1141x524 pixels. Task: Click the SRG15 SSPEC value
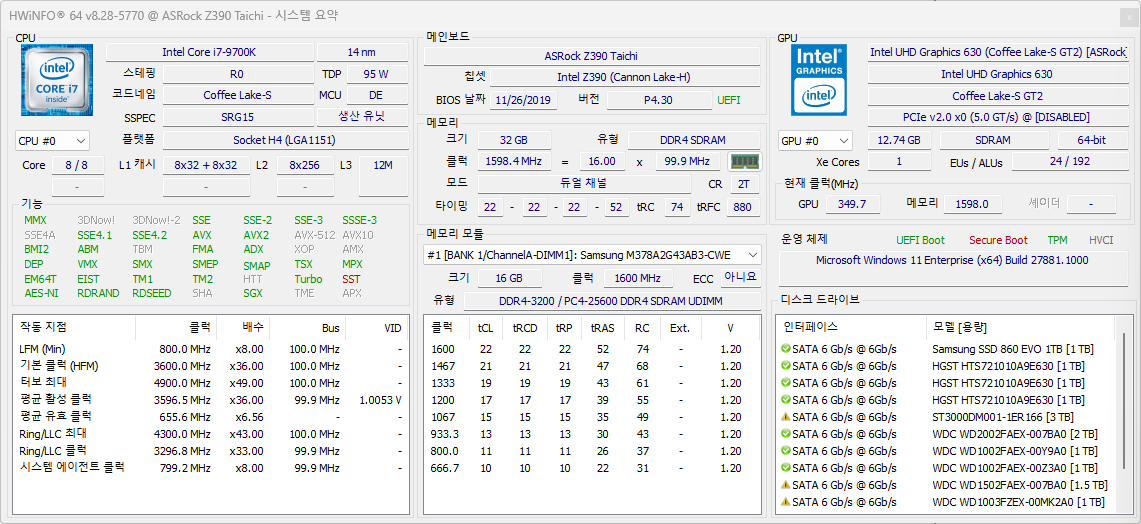click(x=237, y=116)
